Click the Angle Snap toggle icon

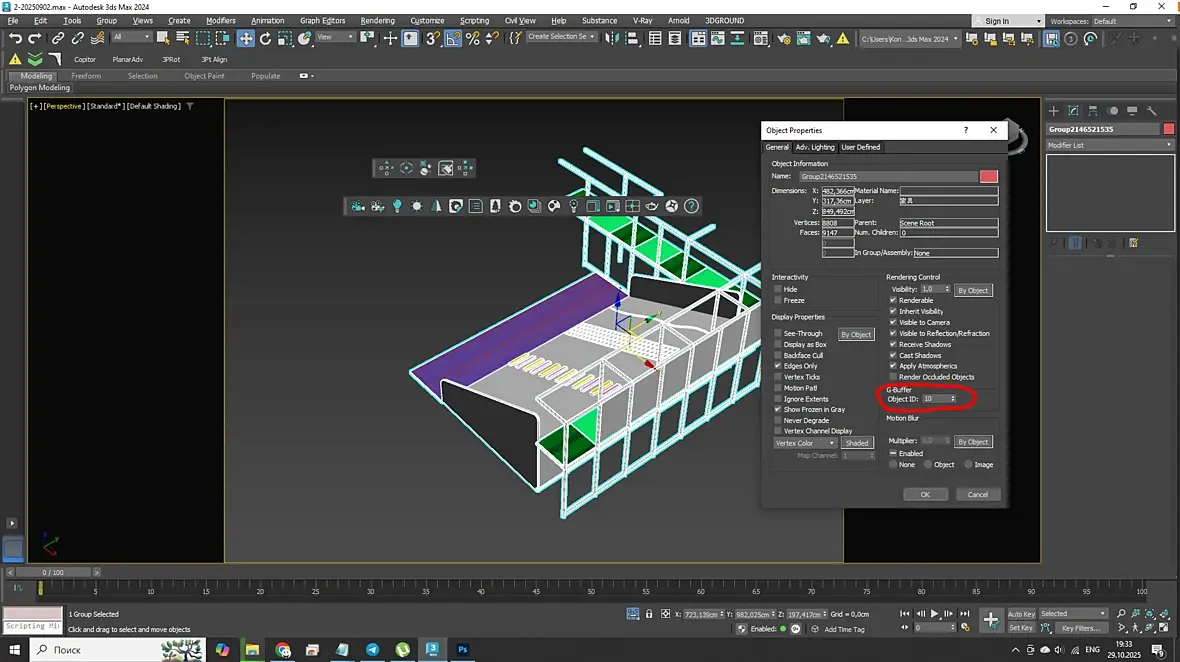point(453,38)
